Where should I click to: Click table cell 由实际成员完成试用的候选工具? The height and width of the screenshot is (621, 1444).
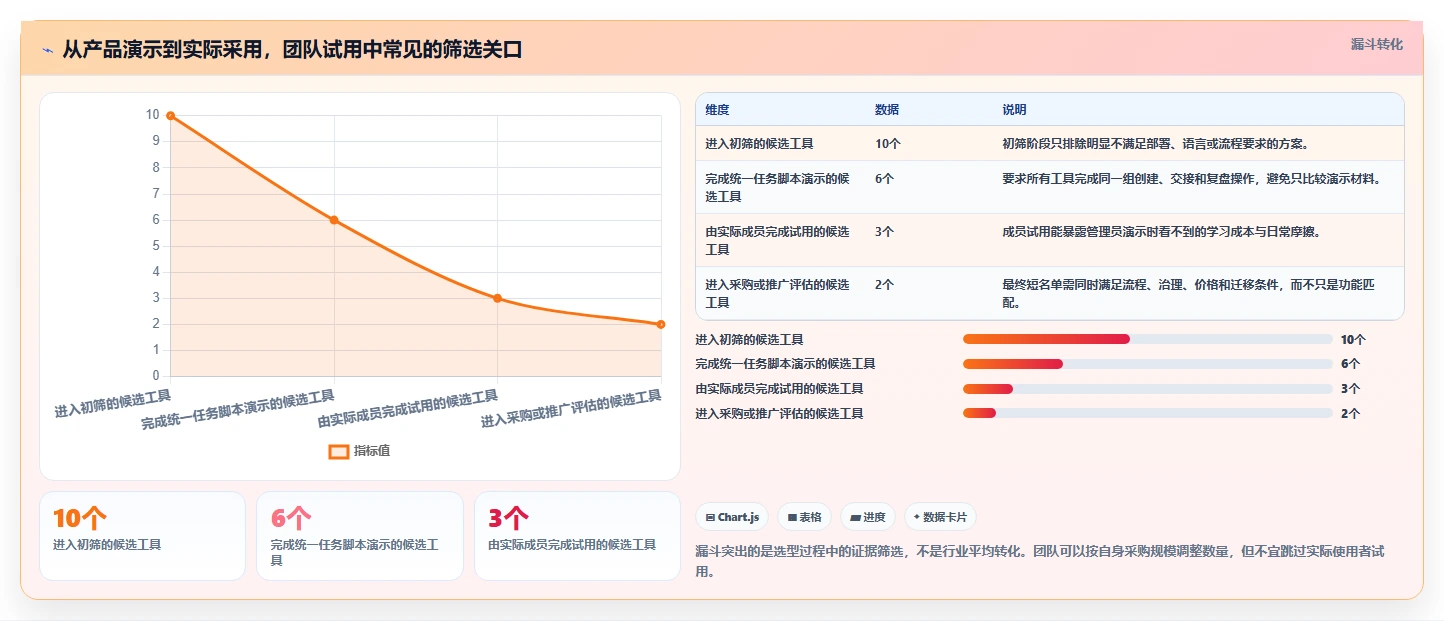777,240
